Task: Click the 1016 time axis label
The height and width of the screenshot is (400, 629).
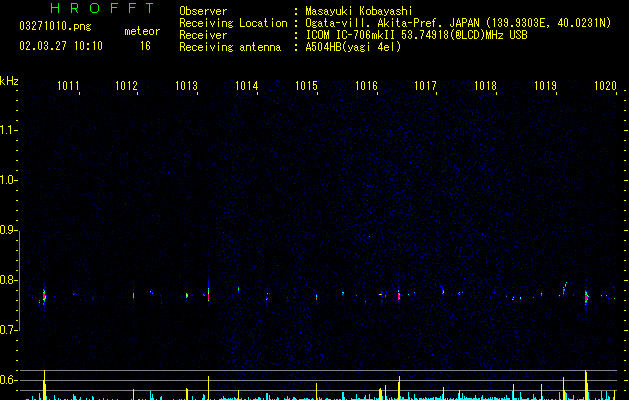Action: click(x=367, y=86)
